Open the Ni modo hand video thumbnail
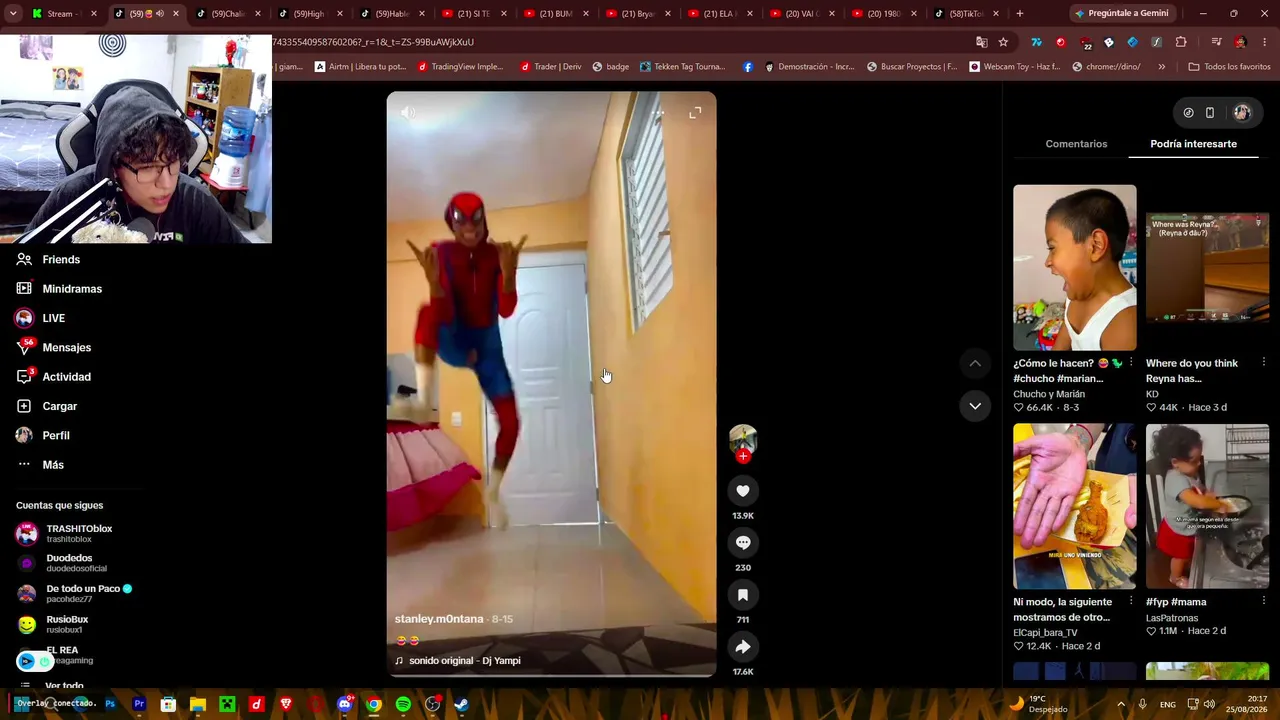This screenshot has height=720, width=1280. pyautogui.click(x=1075, y=506)
